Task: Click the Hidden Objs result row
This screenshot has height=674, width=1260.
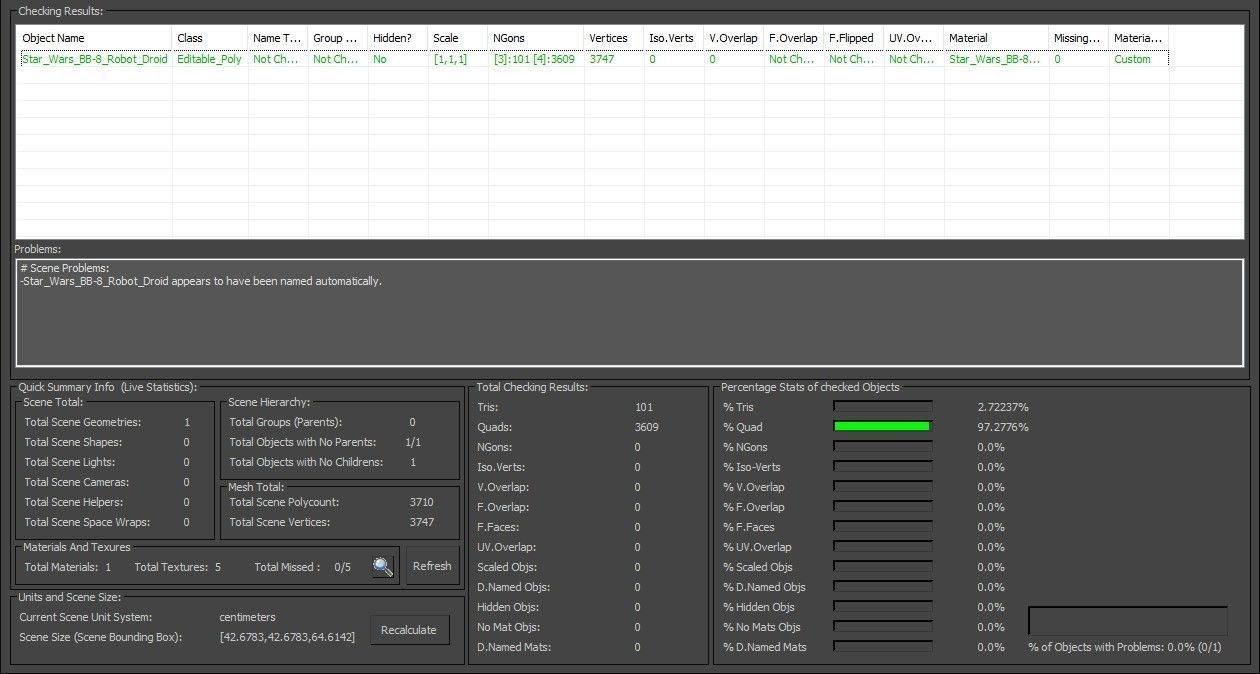Action: (558, 607)
